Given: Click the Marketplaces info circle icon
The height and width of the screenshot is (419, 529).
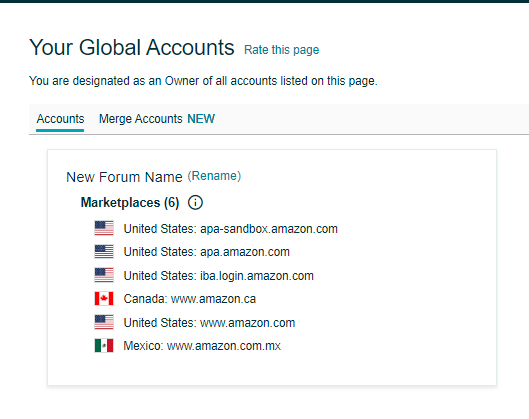Looking at the screenshot, I should click(x=195, y=203).
